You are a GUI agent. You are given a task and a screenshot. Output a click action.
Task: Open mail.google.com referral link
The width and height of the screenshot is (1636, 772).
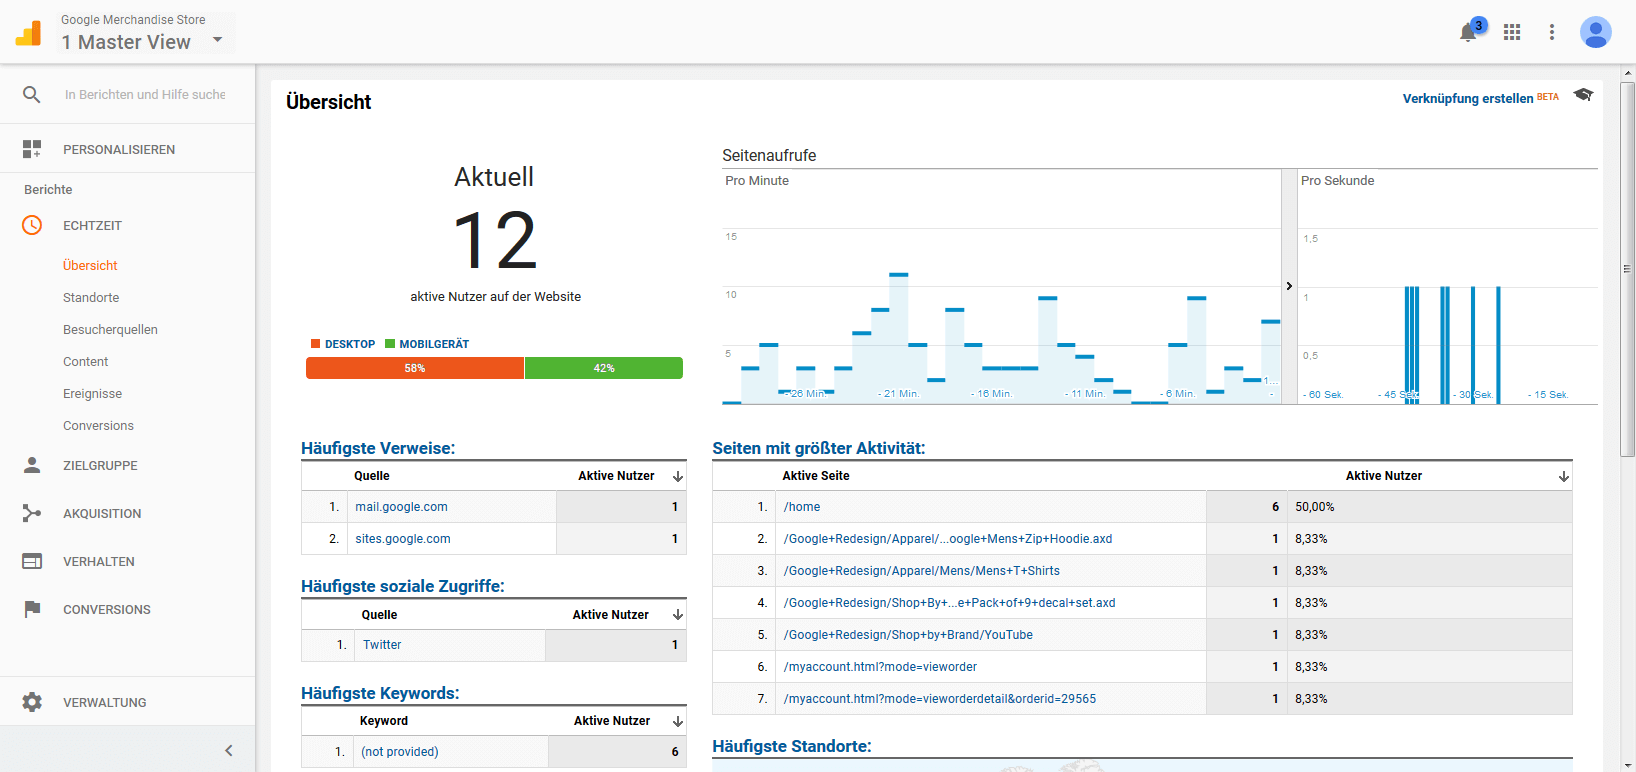click(401, 507)
